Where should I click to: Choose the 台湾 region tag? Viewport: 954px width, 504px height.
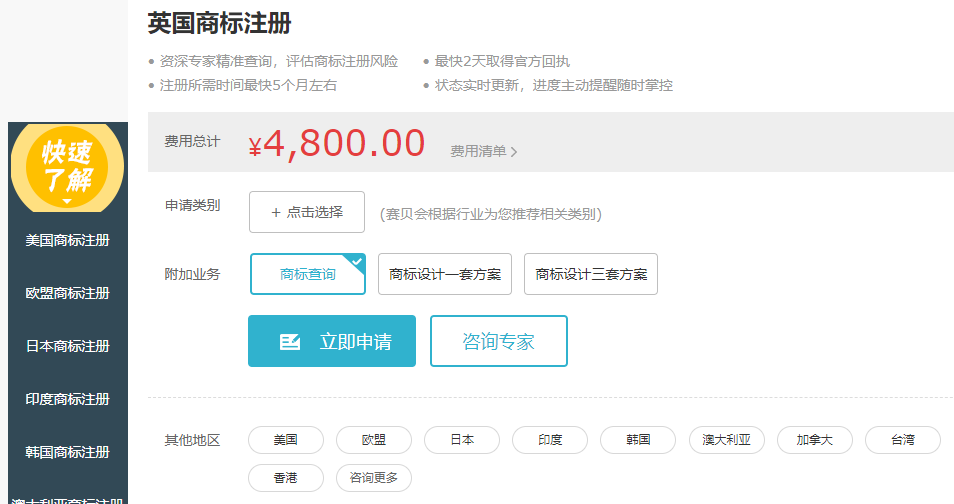coord(903,440)
